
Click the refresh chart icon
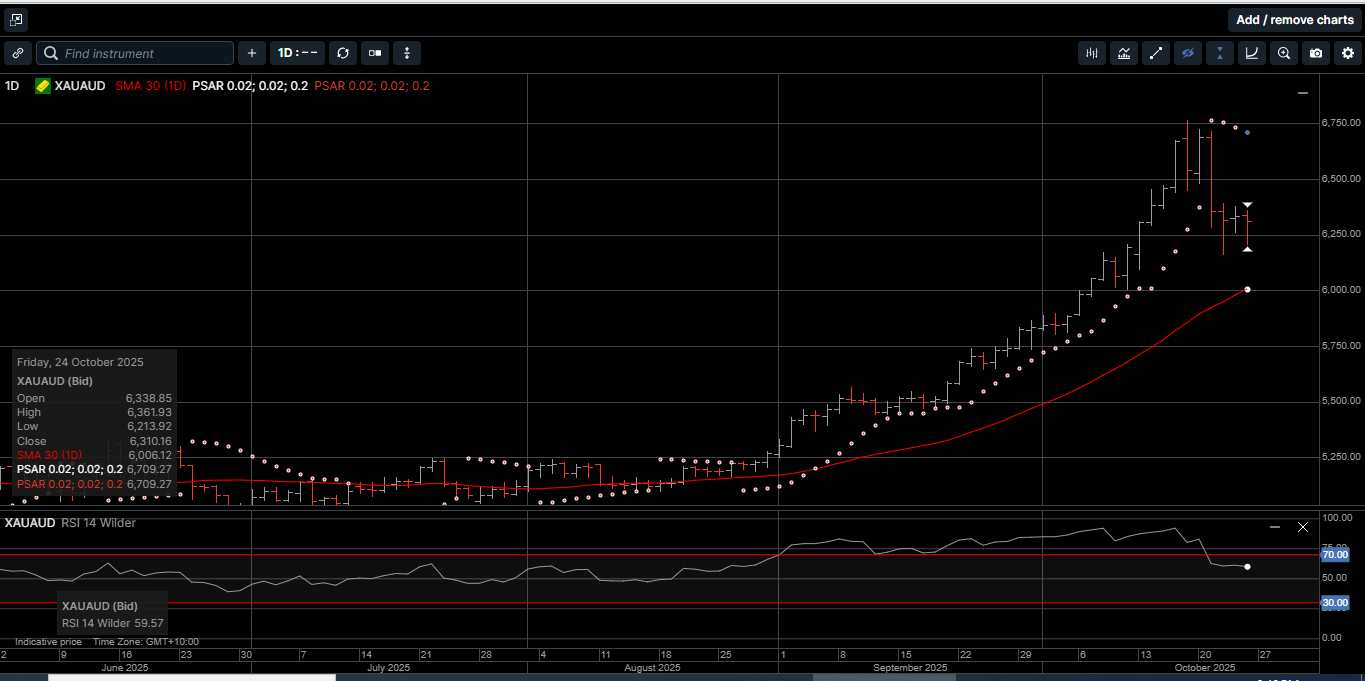click(343, 53)
